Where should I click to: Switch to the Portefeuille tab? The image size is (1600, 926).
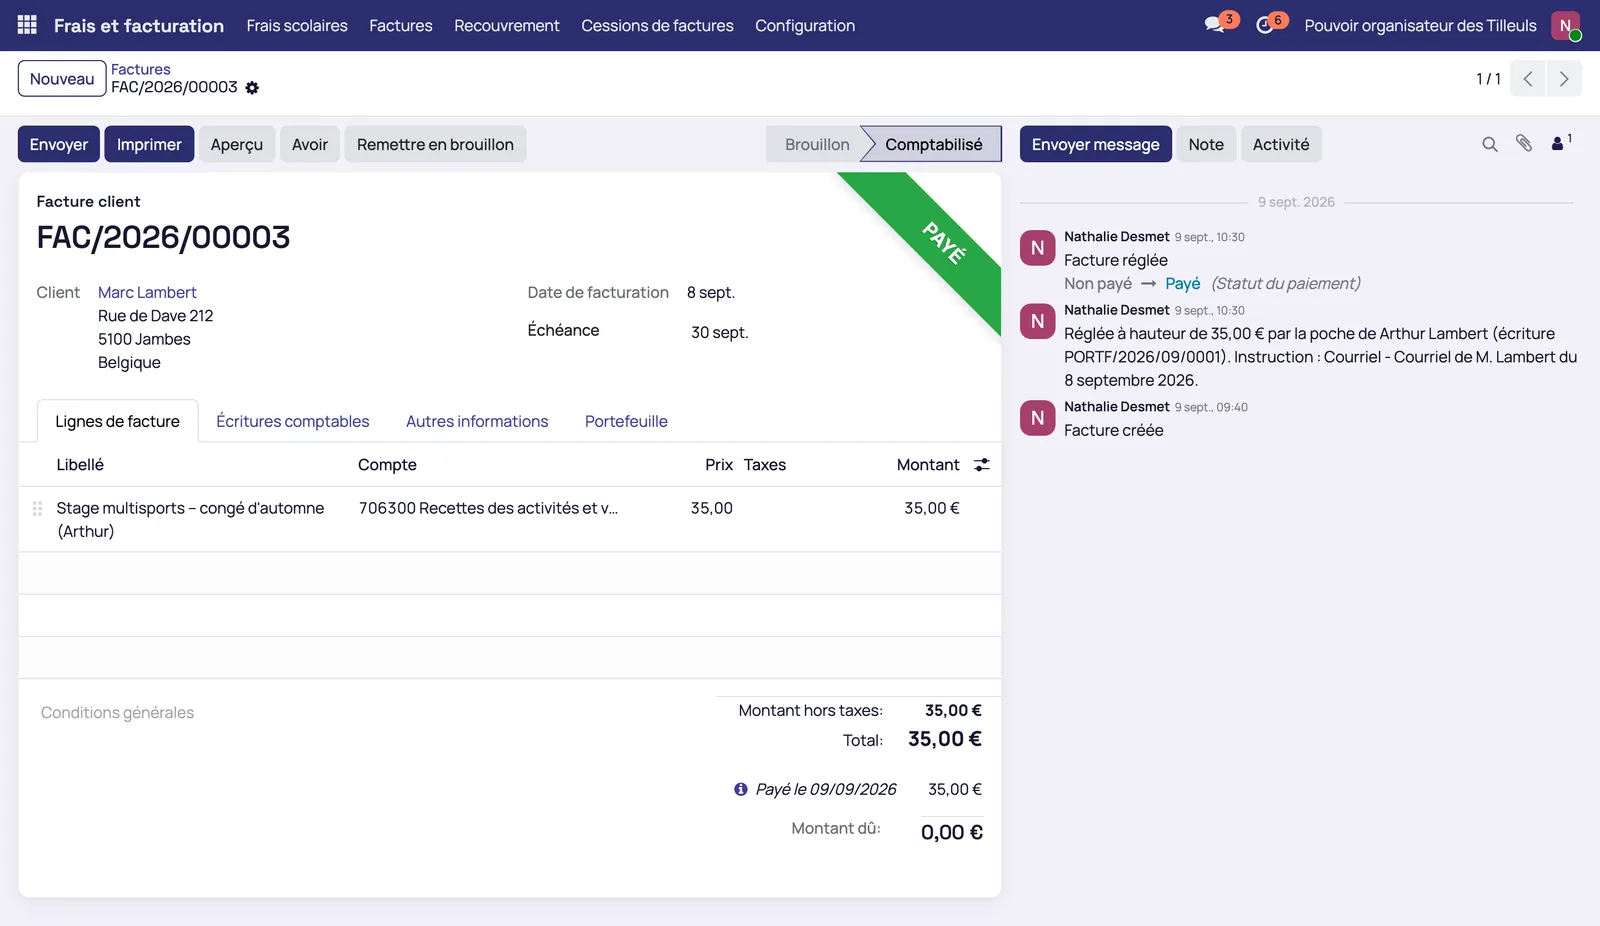tap(626, 421)
